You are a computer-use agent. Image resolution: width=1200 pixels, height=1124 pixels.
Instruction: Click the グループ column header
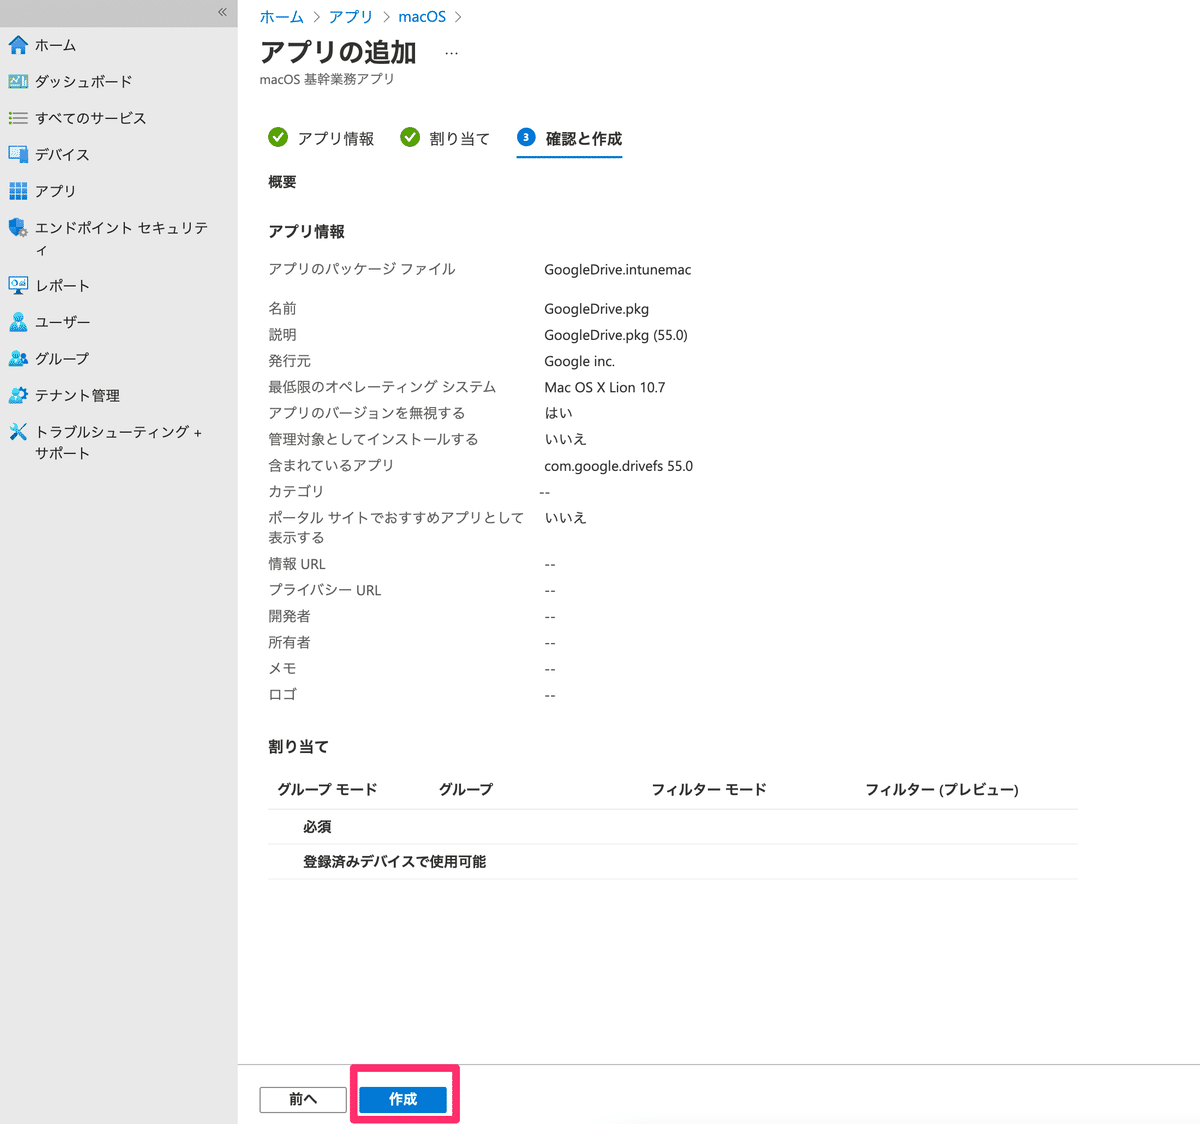click(466, 789)
